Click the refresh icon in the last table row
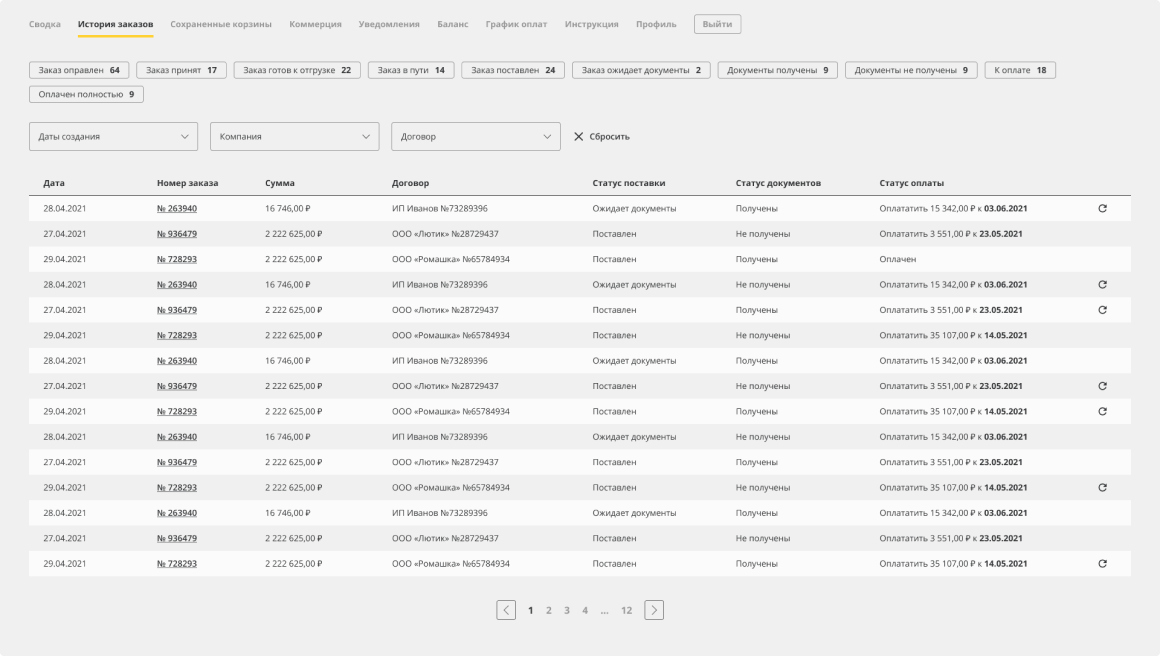 tap(1102, 564)
